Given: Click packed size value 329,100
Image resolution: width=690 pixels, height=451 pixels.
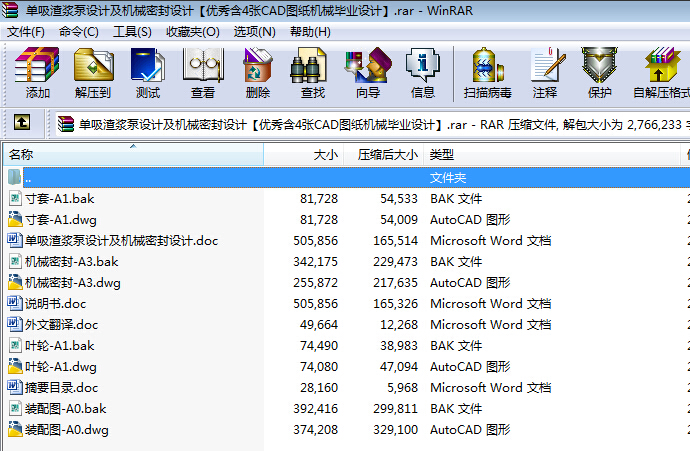Looking at the screenshot, I should [x=395, y=429].
